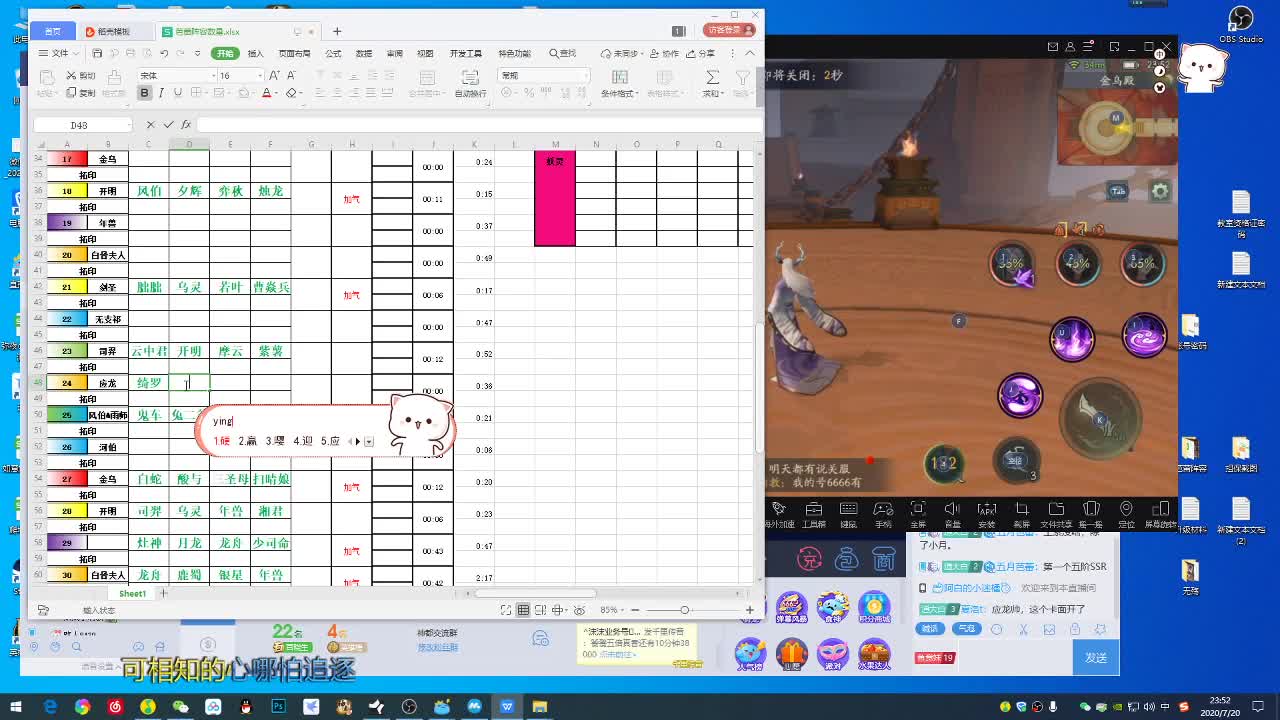1280x720 pixels.
Task: Click the 自动换行 wrap text button
Action: pyautogui.click(x=470, y=84)
